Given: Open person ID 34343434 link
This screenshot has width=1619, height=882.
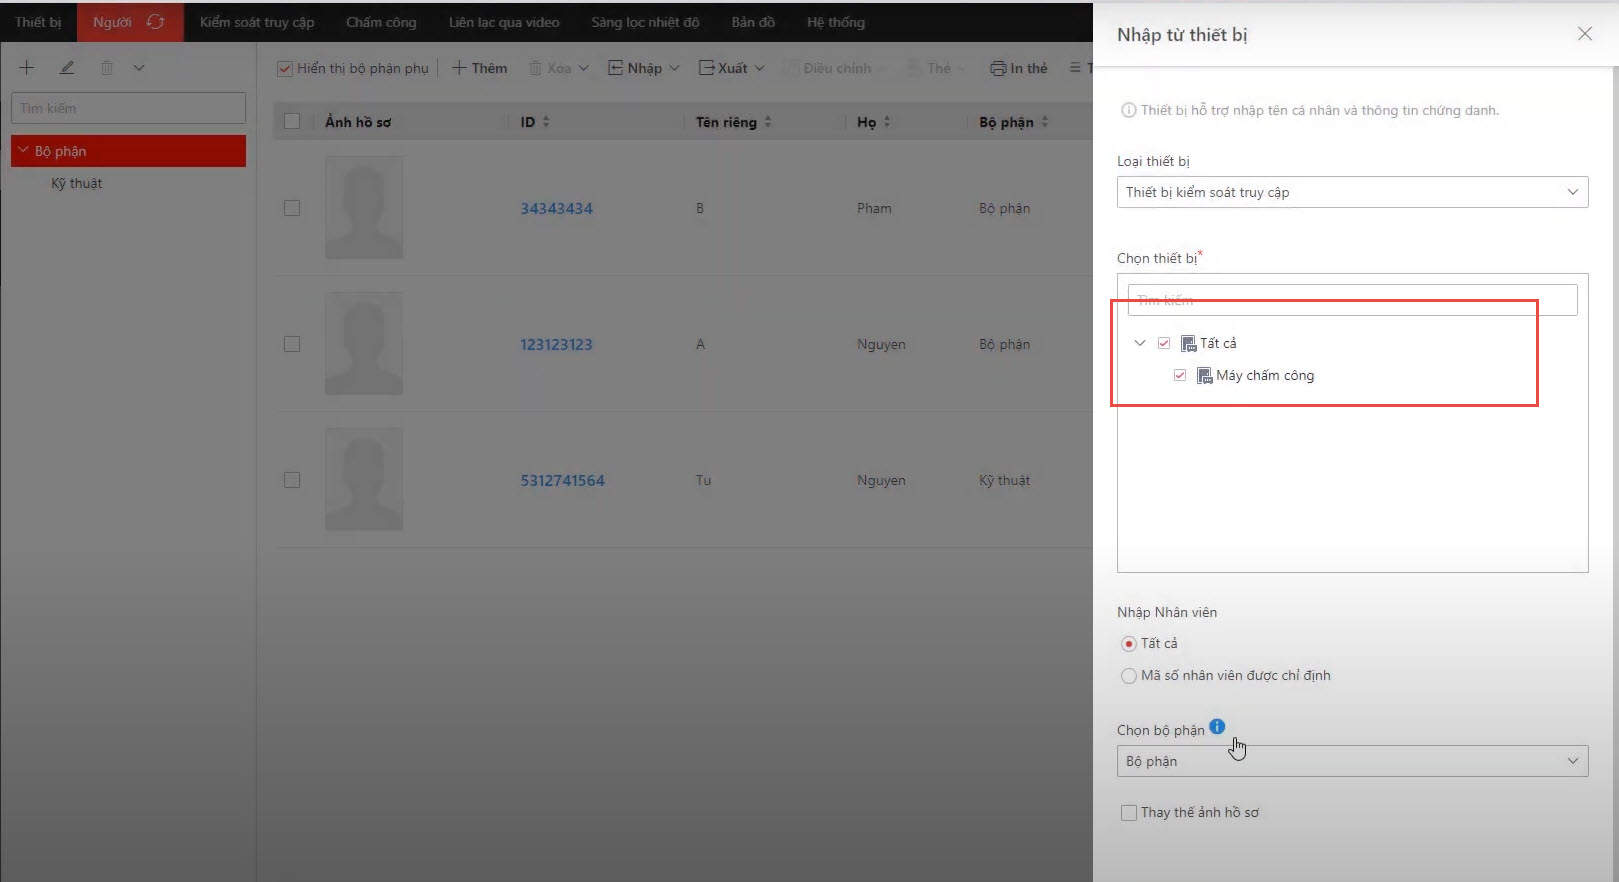Looking at the screenshot, I should tap(556, 208).
